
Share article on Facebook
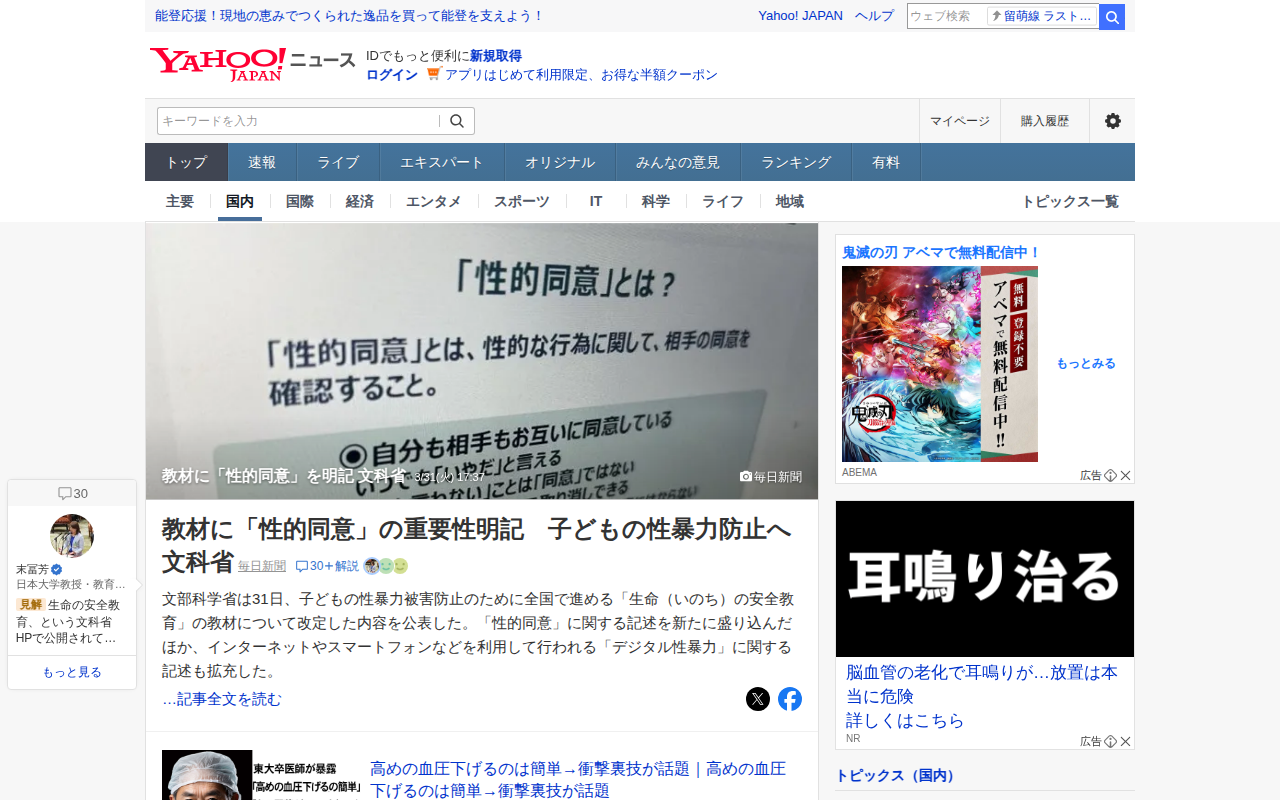(x=790, y=699)
